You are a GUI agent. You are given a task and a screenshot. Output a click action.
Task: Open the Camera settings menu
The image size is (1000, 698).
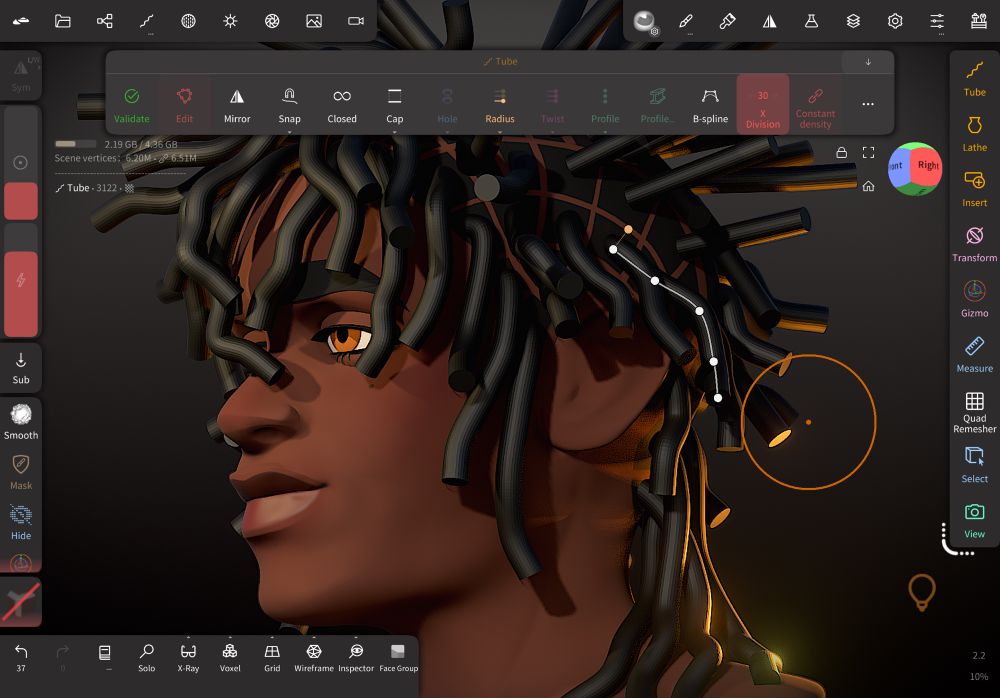tap(356, 21)
